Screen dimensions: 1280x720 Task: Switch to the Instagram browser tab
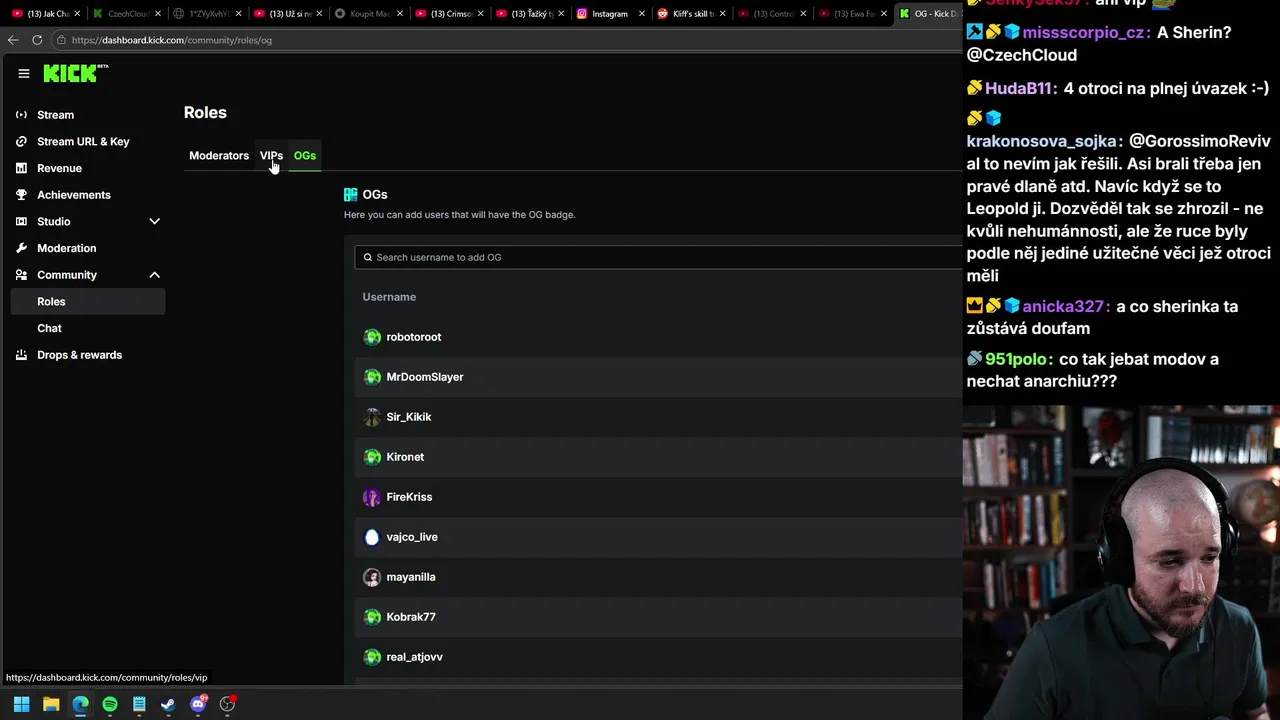click(x=609, y=14)
